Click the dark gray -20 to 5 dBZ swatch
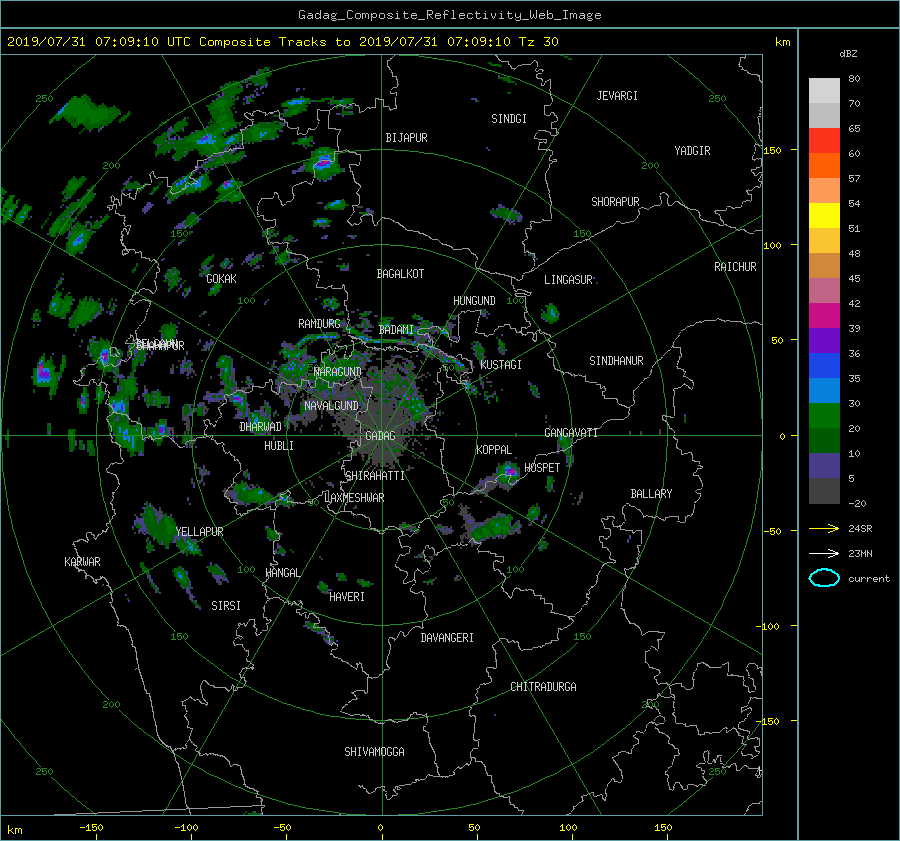The height and width of the screenshot is (841, 900). (x=824, y=490)
